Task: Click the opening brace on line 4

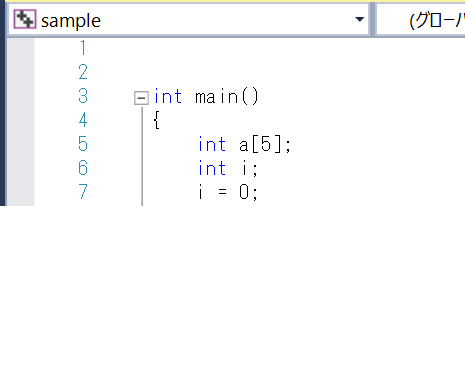Action: click(157, 120)
